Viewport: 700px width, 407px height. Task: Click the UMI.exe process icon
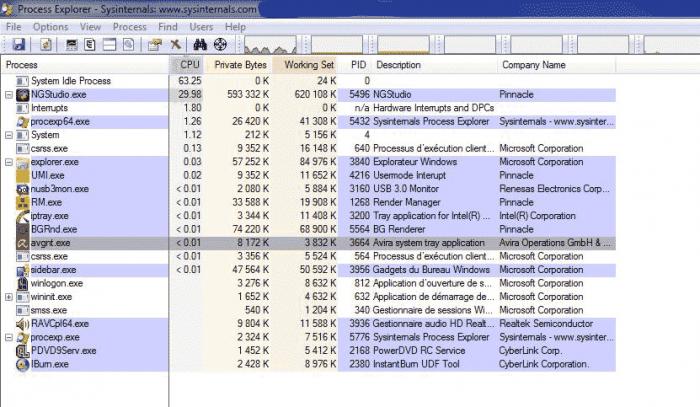(x=22, y=175)
